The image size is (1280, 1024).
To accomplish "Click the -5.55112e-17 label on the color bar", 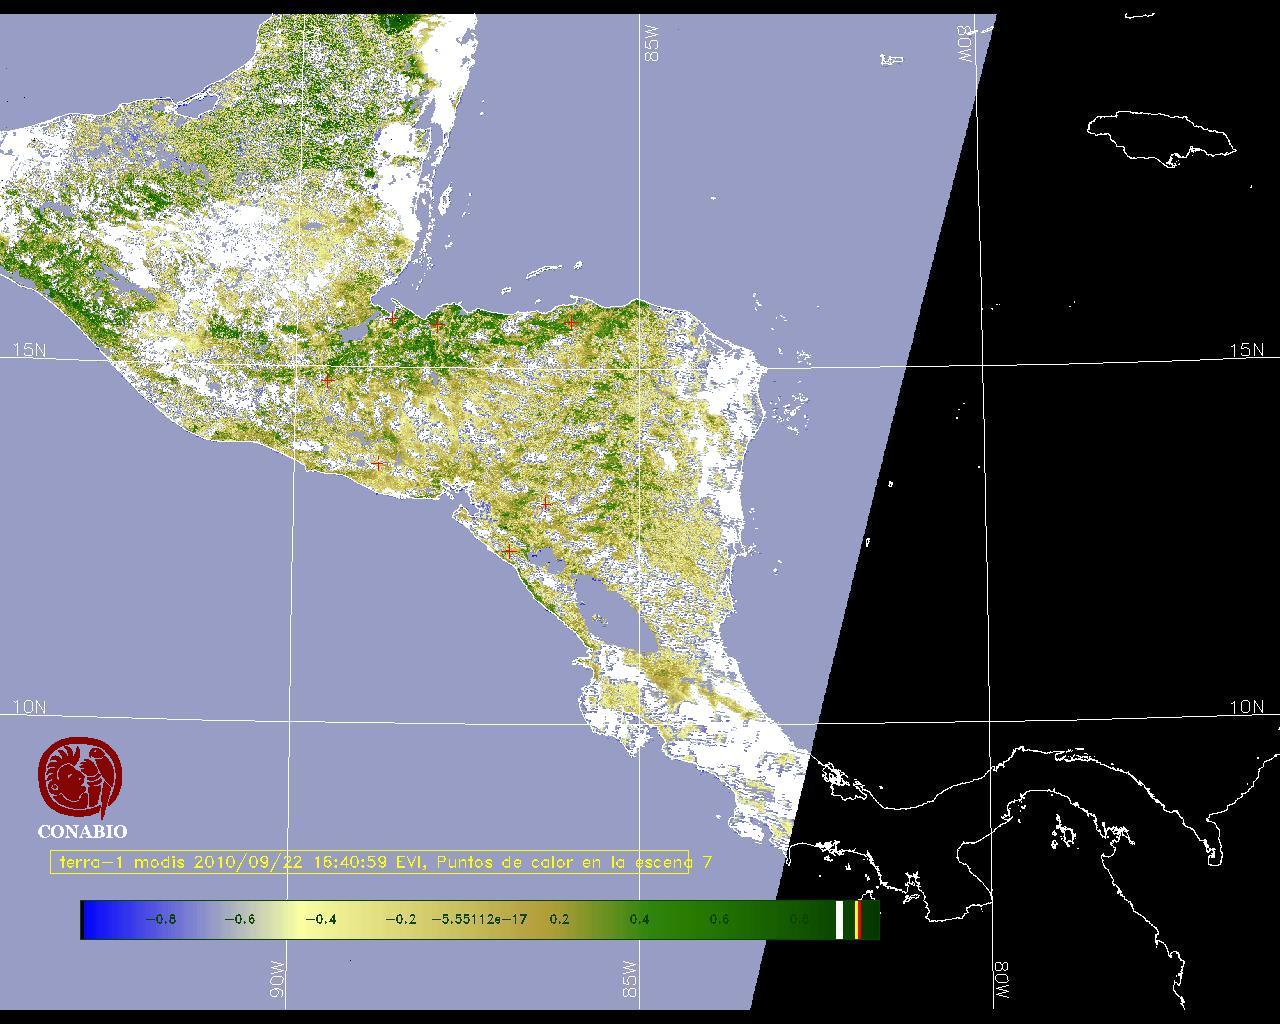I will point(479,919).
